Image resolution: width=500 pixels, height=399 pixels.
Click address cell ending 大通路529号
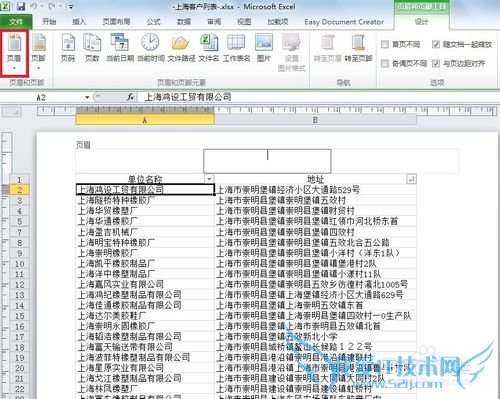coord(315,190)
